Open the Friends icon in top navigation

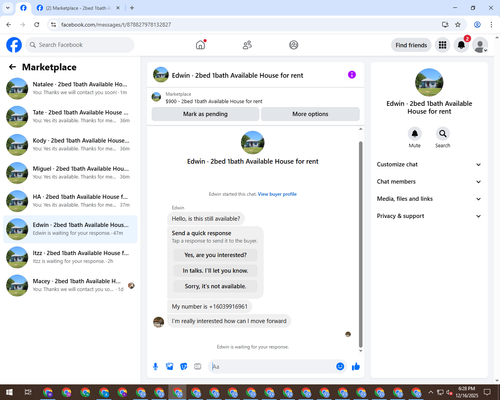pyautogui.click(x=247, y=45)
